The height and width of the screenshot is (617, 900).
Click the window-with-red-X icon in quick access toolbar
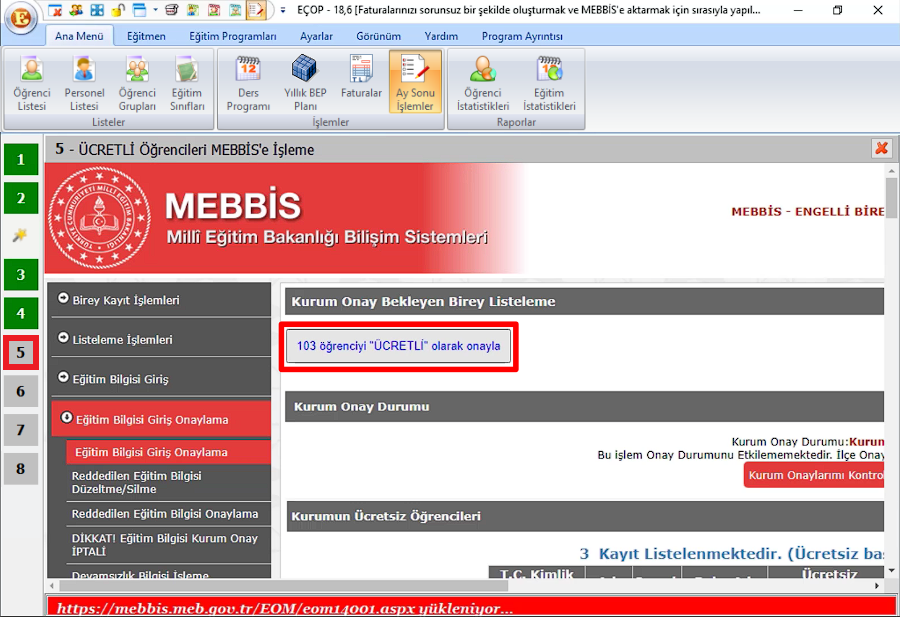point(55,10)
